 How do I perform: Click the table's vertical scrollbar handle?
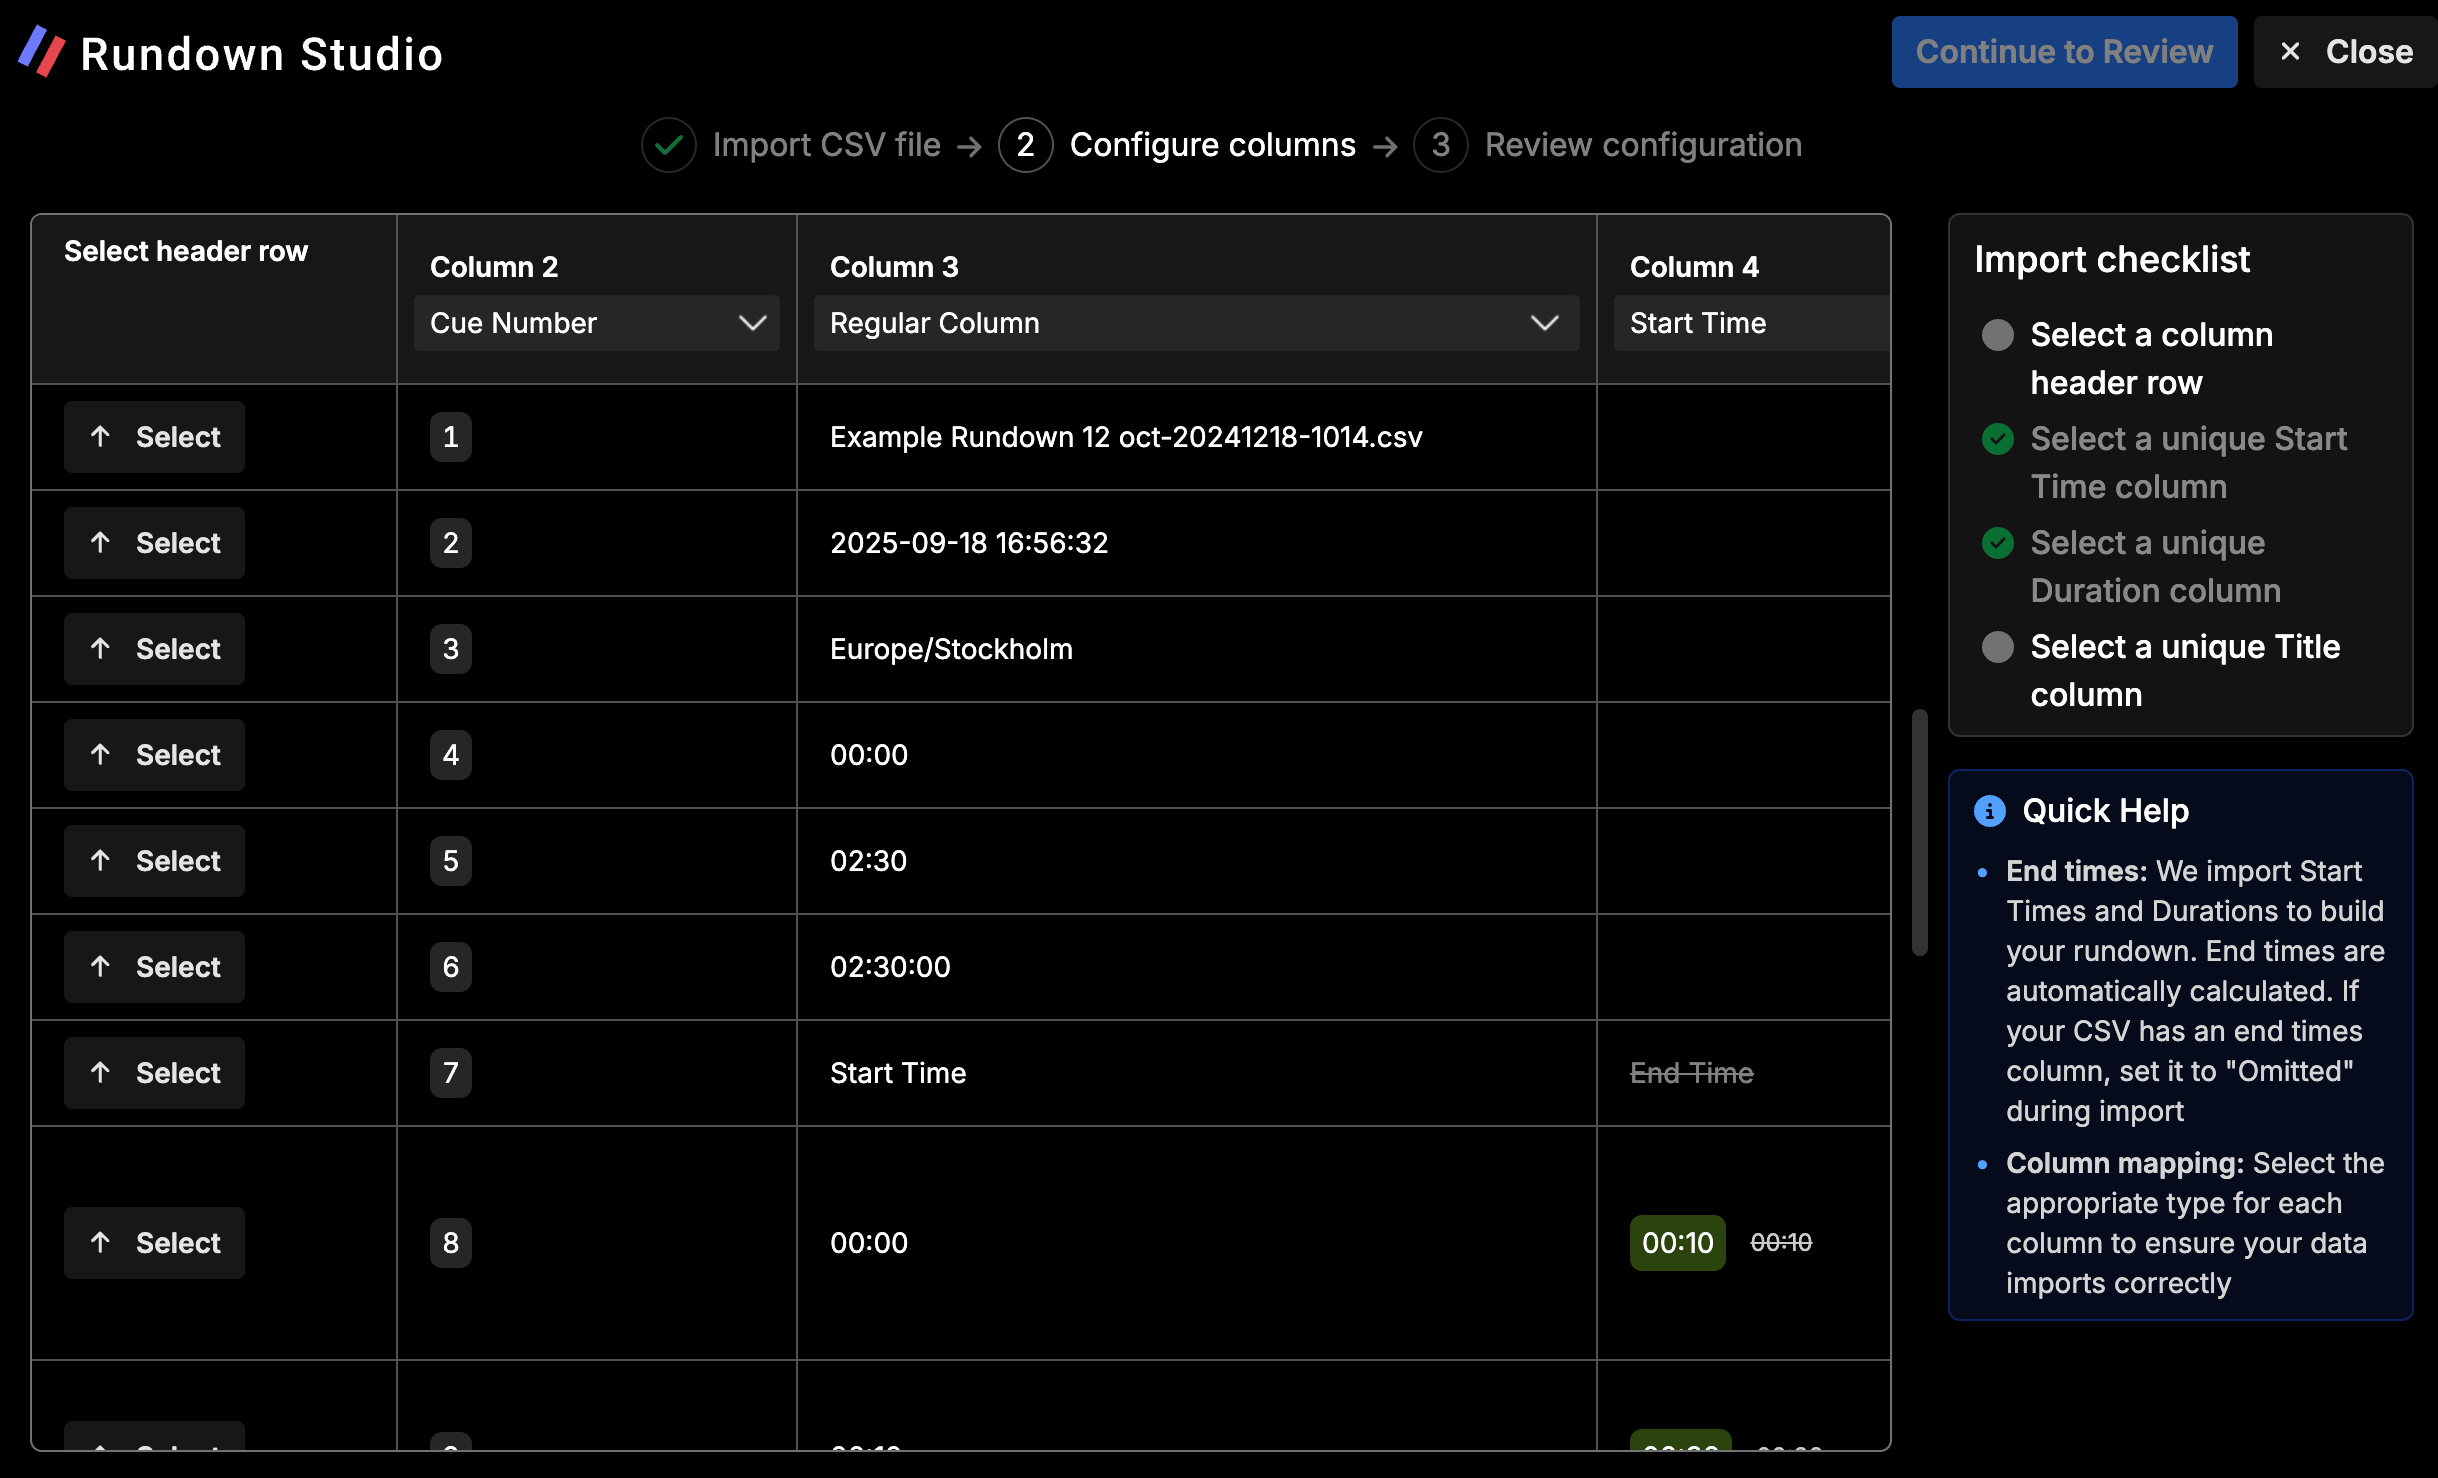pos(1919,832)
